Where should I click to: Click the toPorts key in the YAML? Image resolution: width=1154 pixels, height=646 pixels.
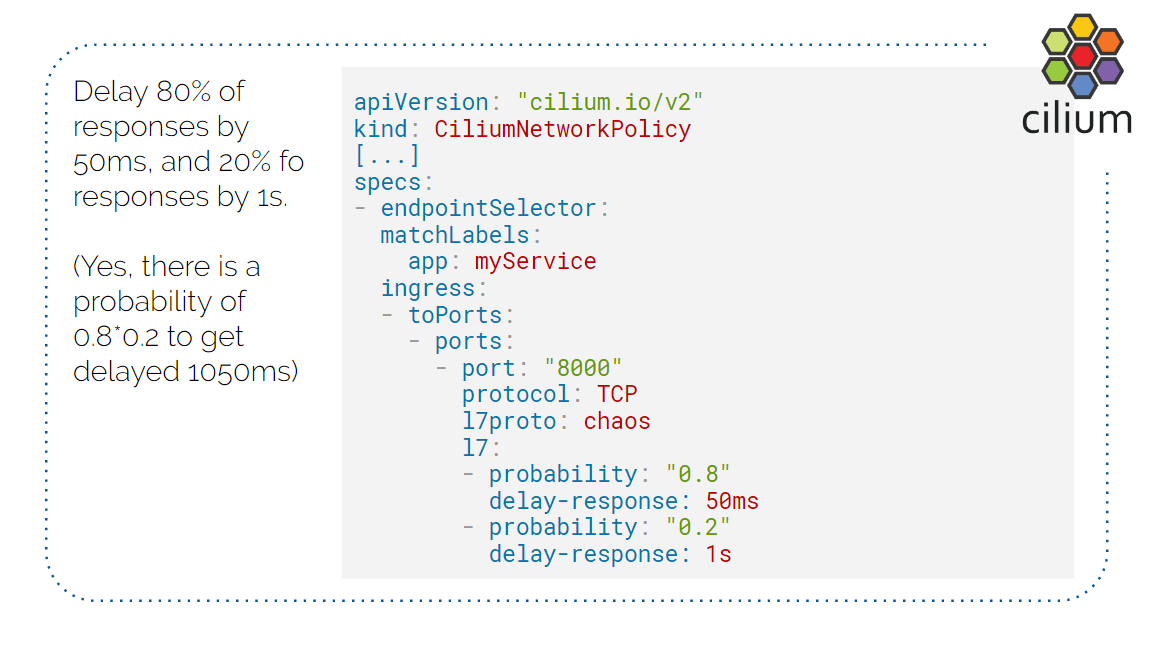pos(454,315)
